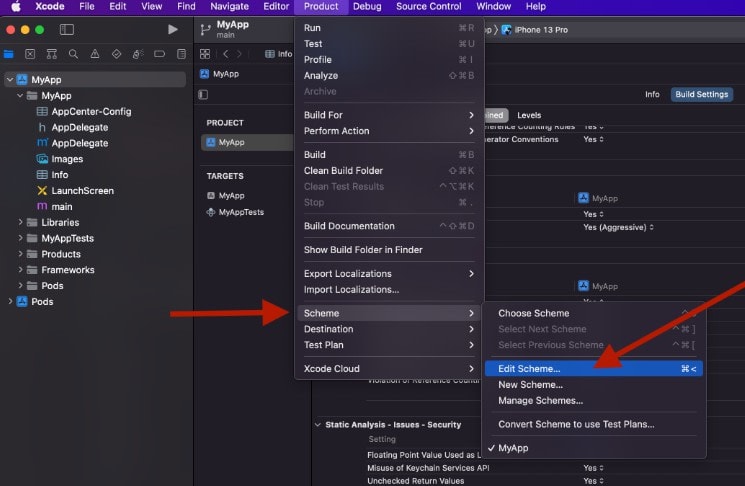Open the Yes (Aggressive) value popup
Image resolution: width=745 pixels, height=486 pixels.
tap(618, 227)
